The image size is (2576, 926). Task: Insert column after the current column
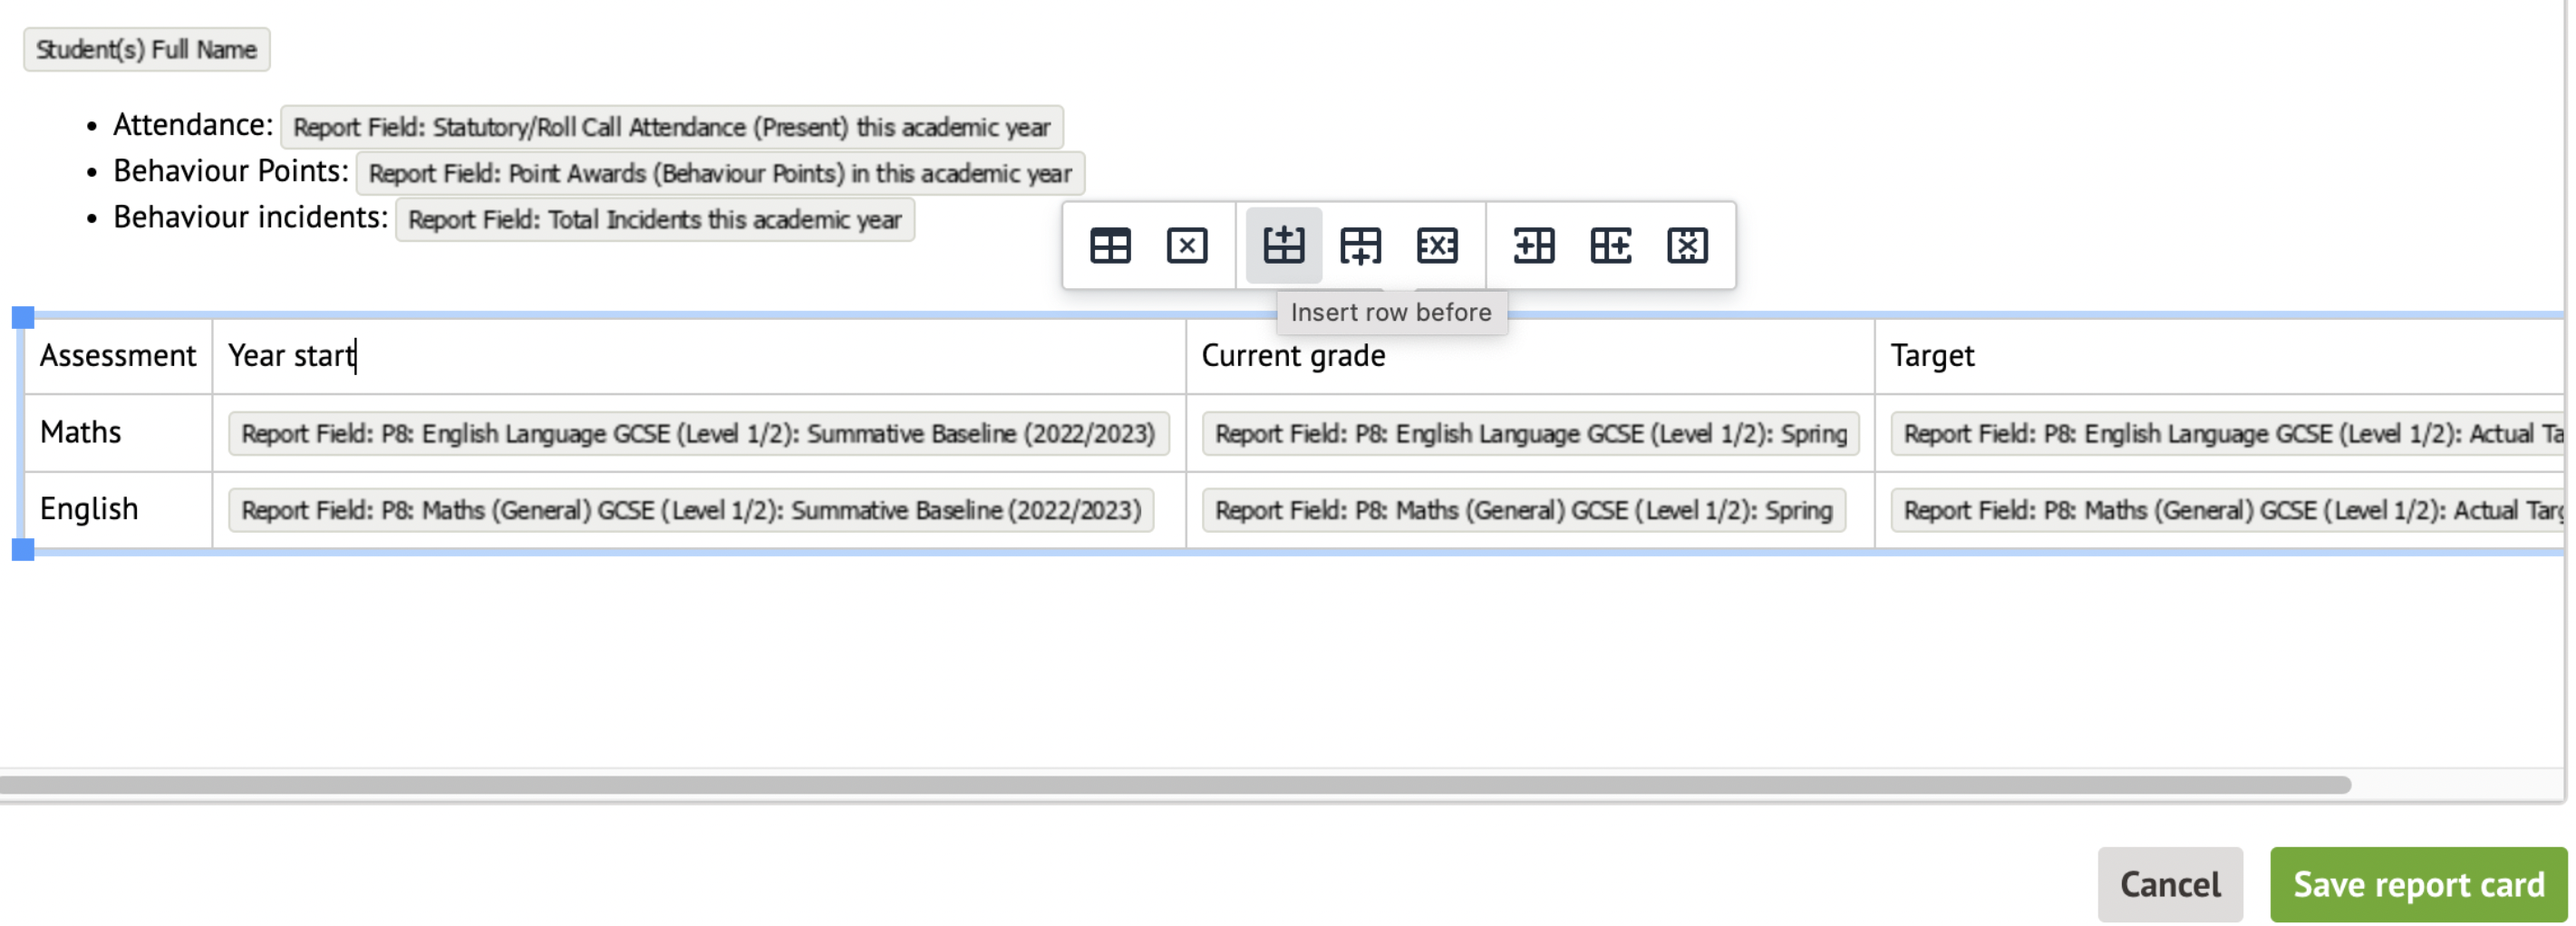[x=1610, y=245]
